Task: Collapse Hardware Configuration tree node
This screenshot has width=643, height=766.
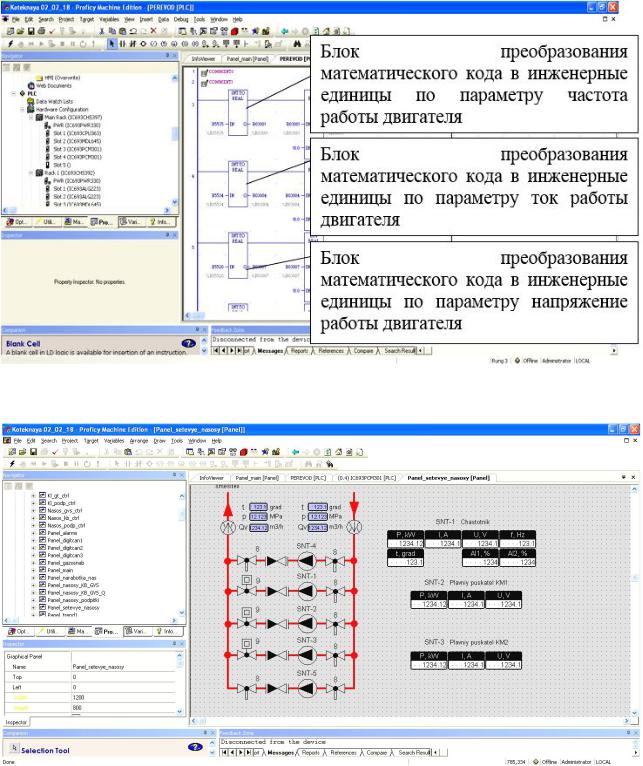Action: click(22, 109)
